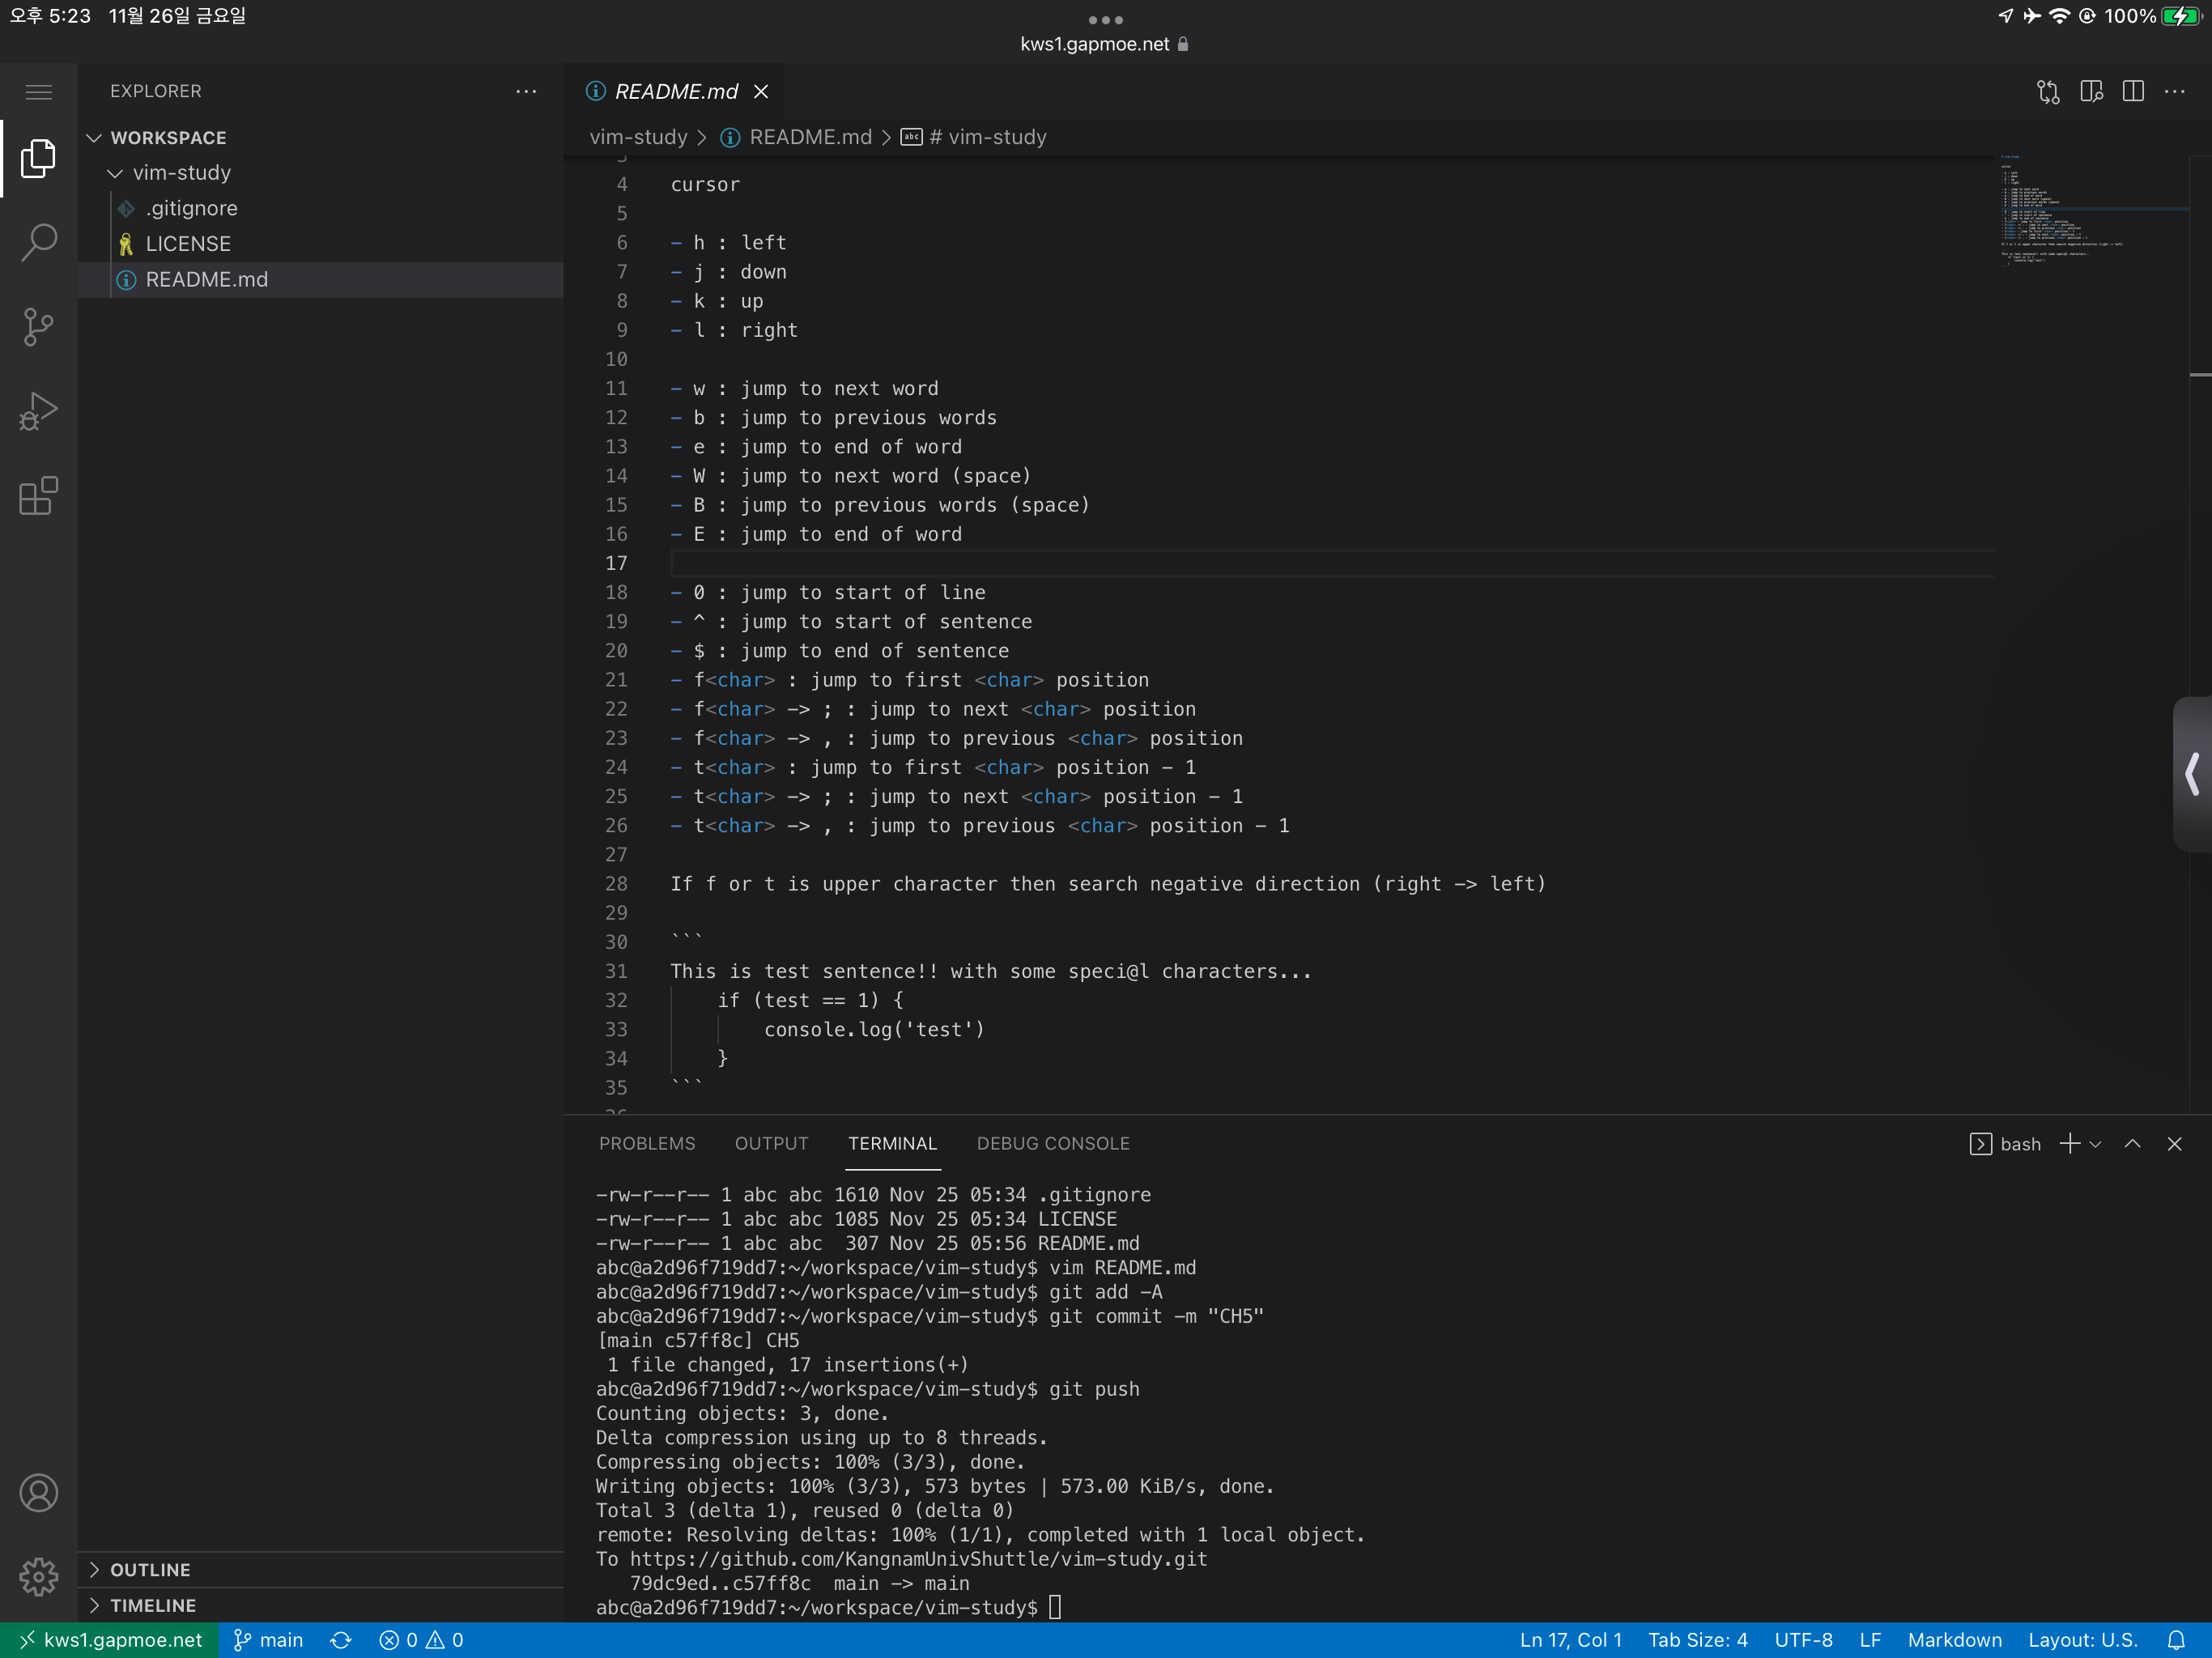Change the LF end of line sequence
This screenshot has width=2212, height=1658.
click(1870, 1640)
